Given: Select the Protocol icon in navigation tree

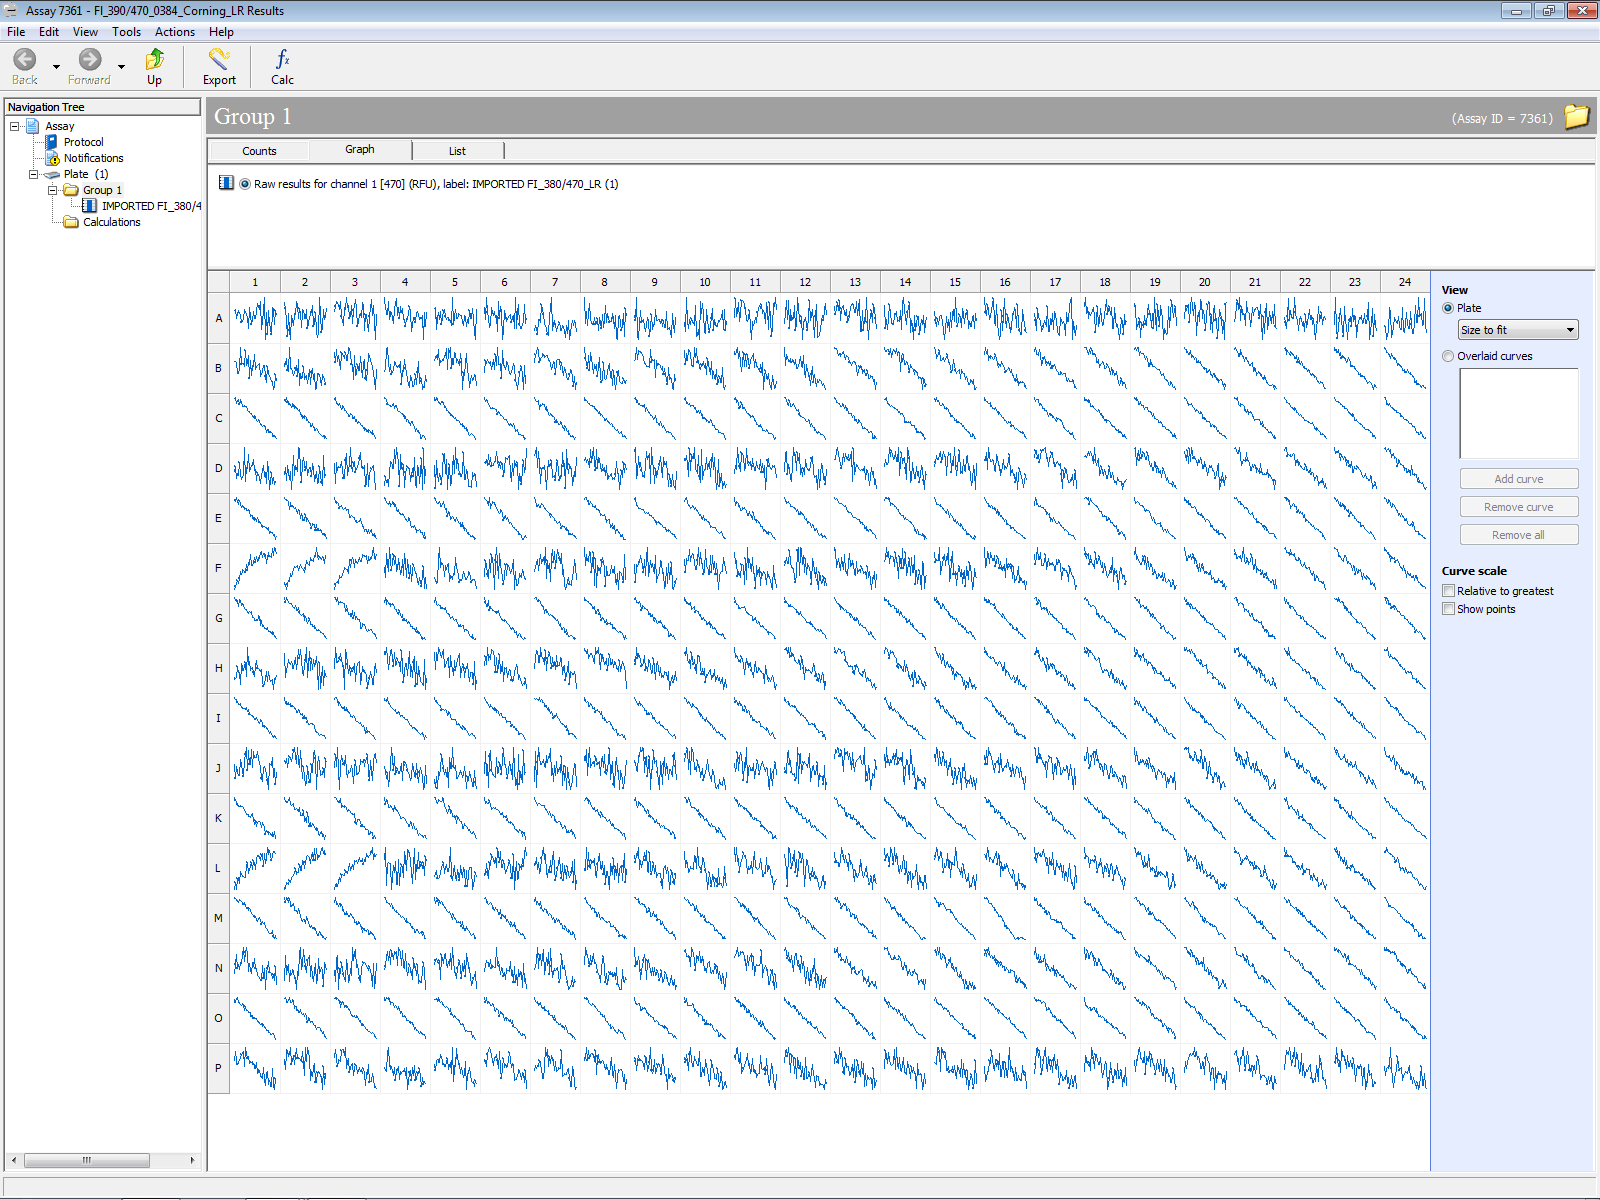Looking at the screenshot, I should point(51,142).
